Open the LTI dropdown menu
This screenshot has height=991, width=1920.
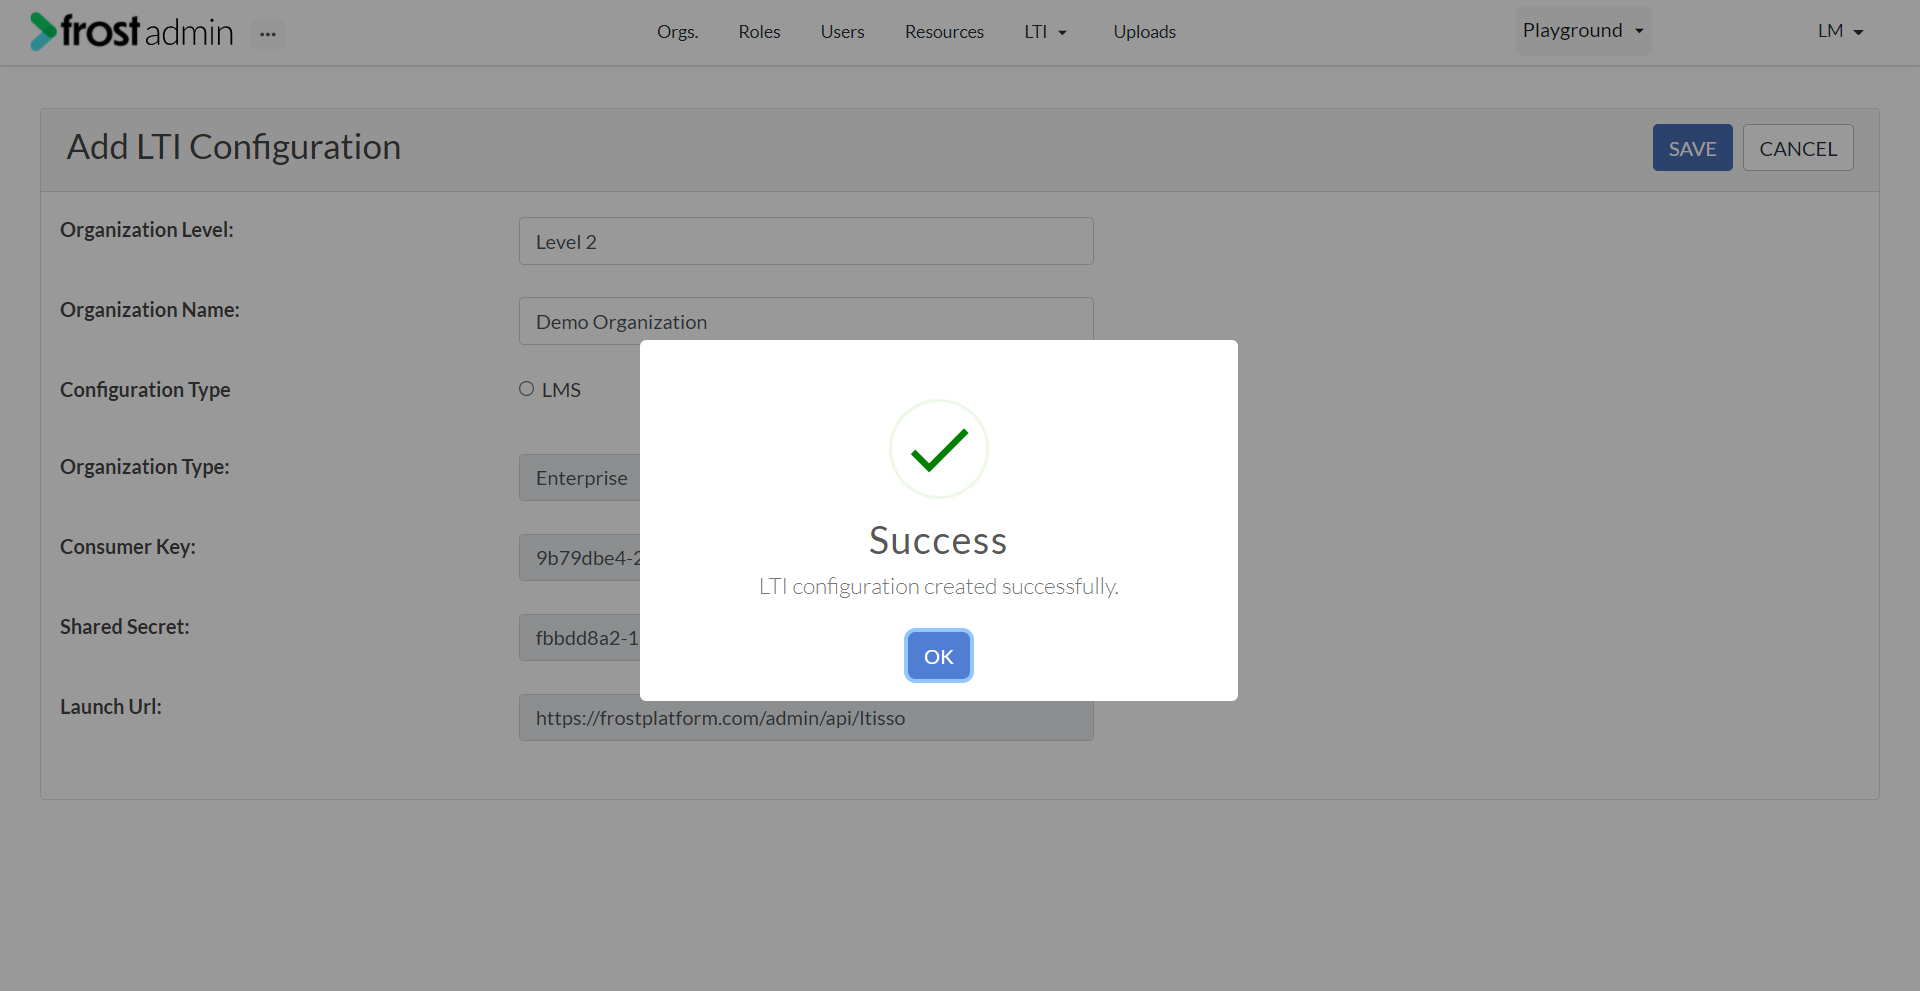click(x=1044, y=31)
